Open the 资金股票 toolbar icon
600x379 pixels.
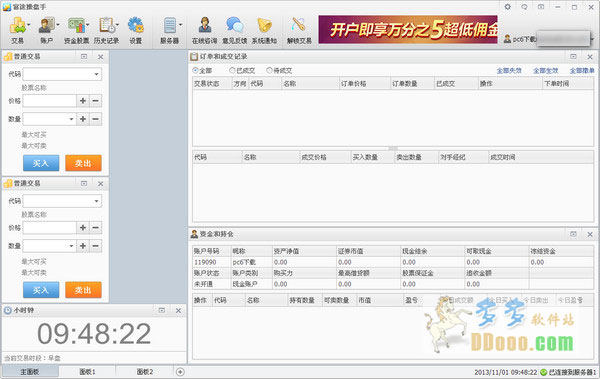(76, 26)
